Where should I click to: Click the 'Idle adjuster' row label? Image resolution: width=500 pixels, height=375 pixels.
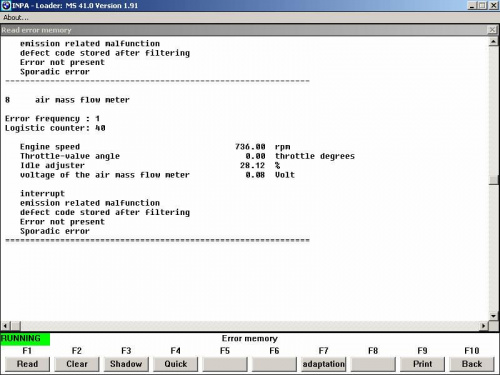tap(52, 165)
